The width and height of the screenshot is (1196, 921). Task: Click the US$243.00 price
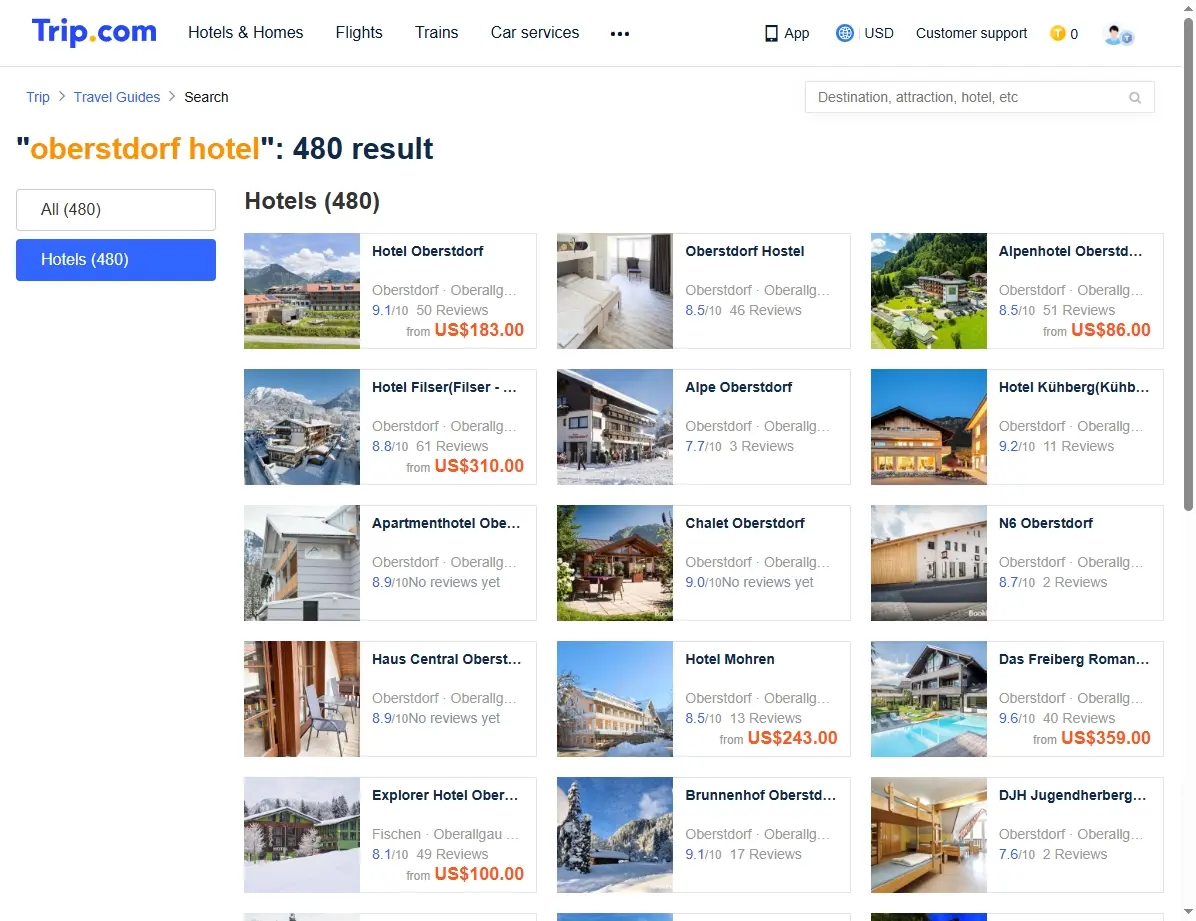coord(793,738)
